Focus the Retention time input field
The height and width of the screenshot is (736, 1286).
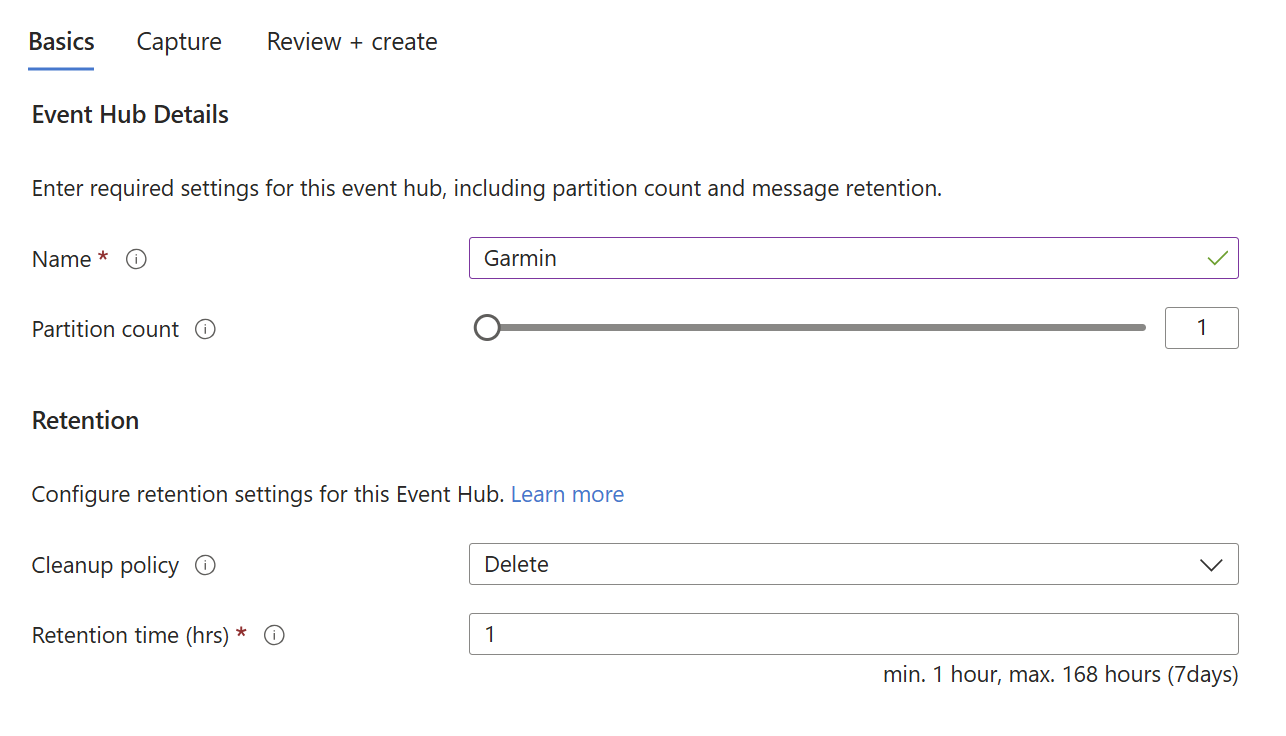[x=853, y=634]
